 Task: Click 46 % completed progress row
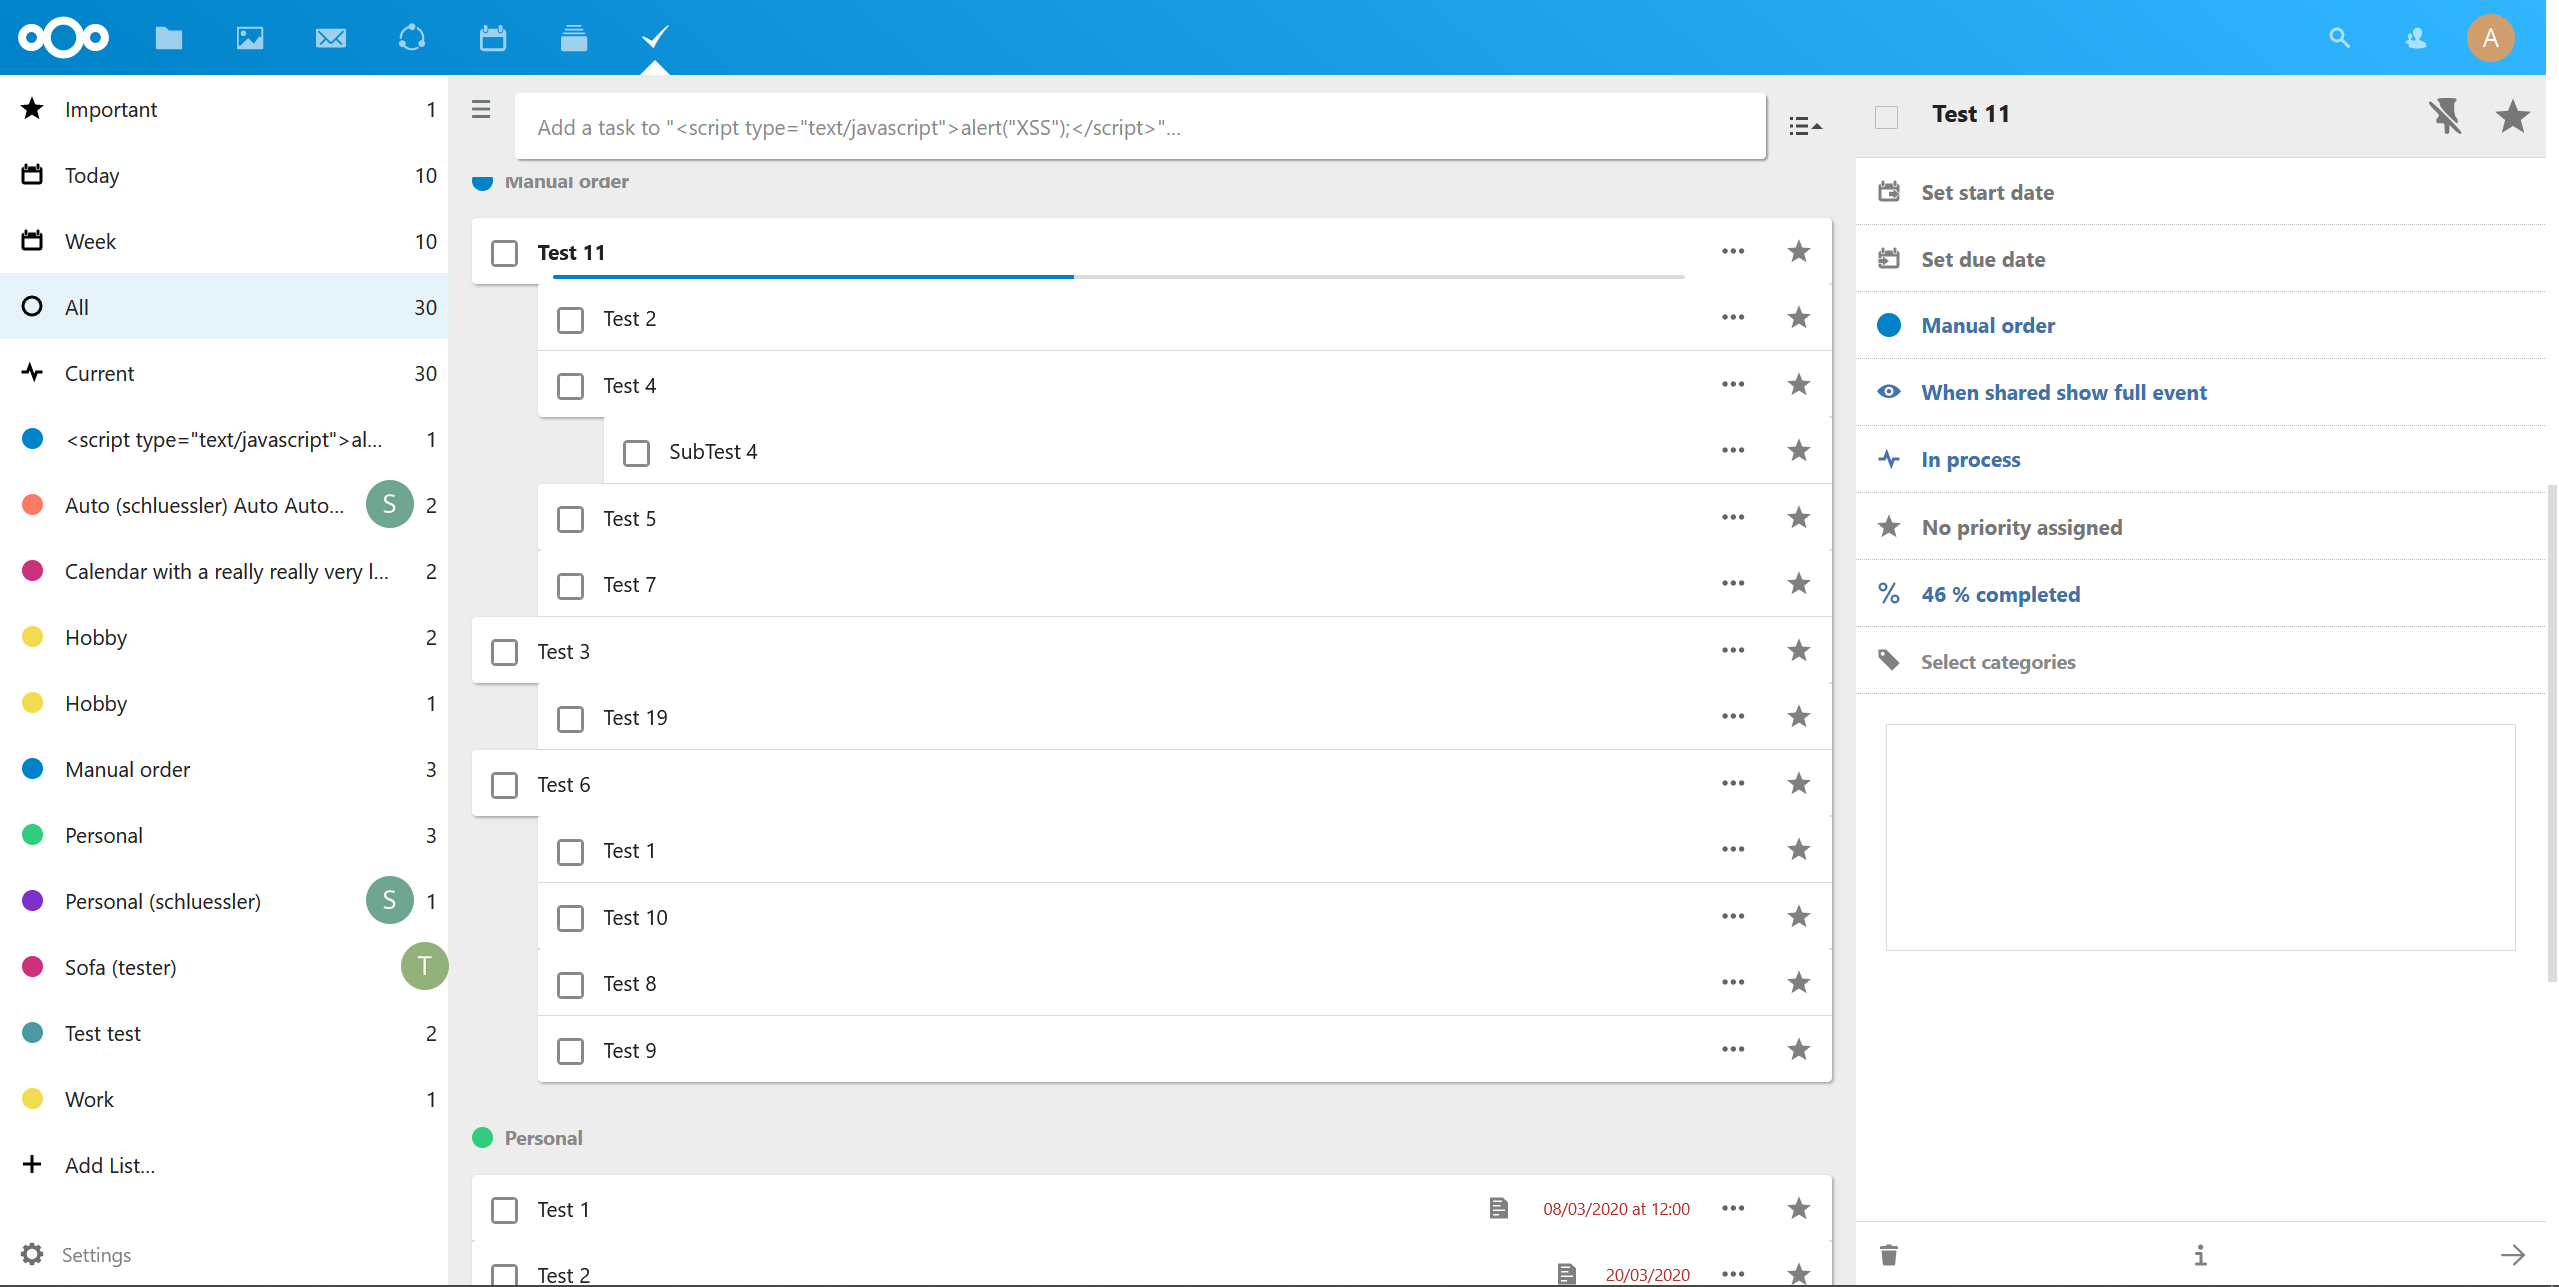point(2000,594)
